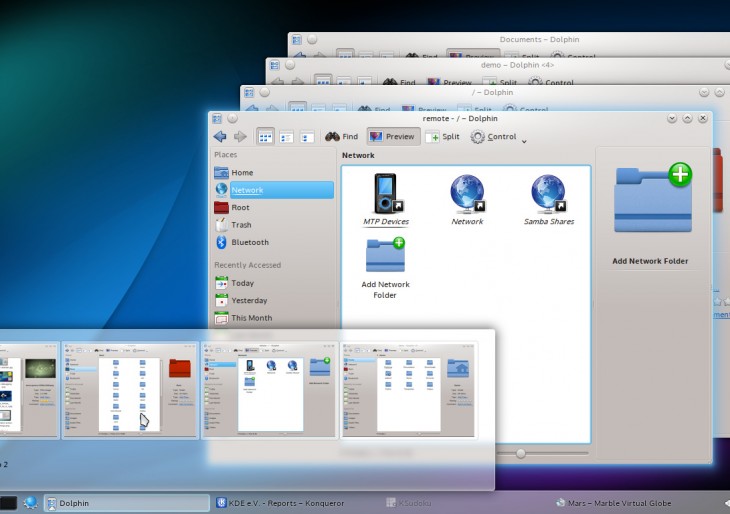Open the MTP Devices icon
Image resolution: width=730 pixels, height=514 pixels.
pos(386,198)
